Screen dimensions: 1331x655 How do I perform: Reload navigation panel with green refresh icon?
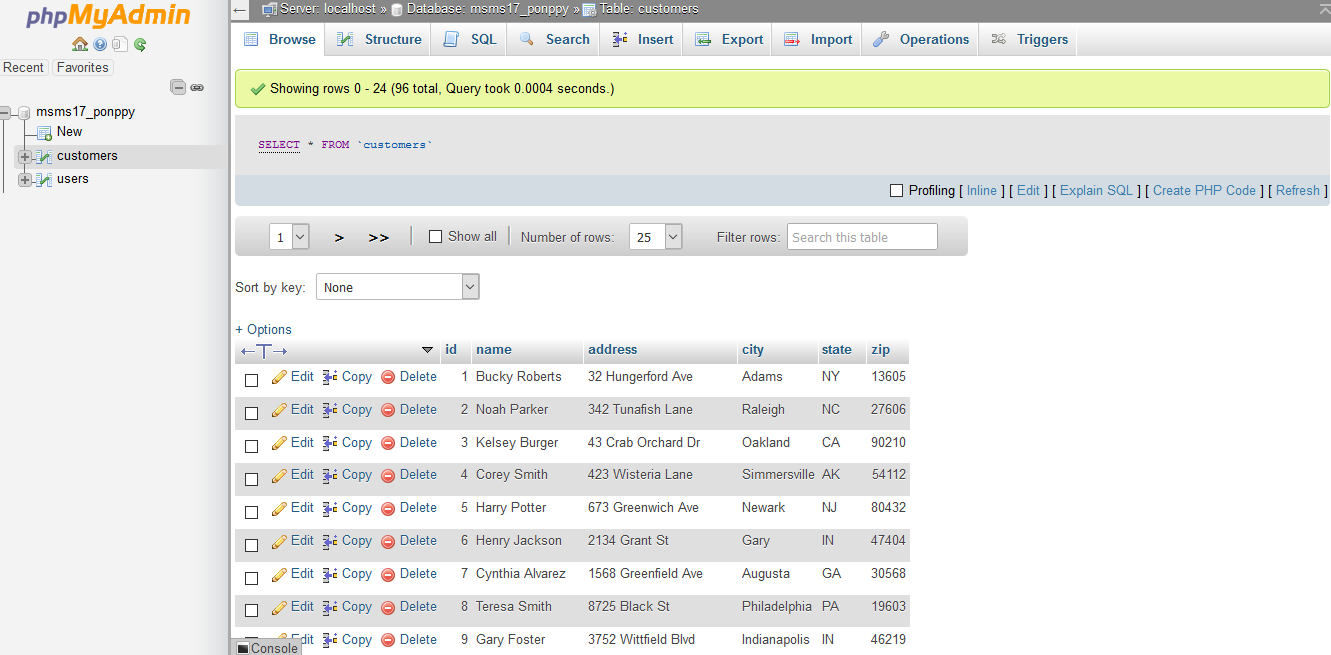[140, 44]
